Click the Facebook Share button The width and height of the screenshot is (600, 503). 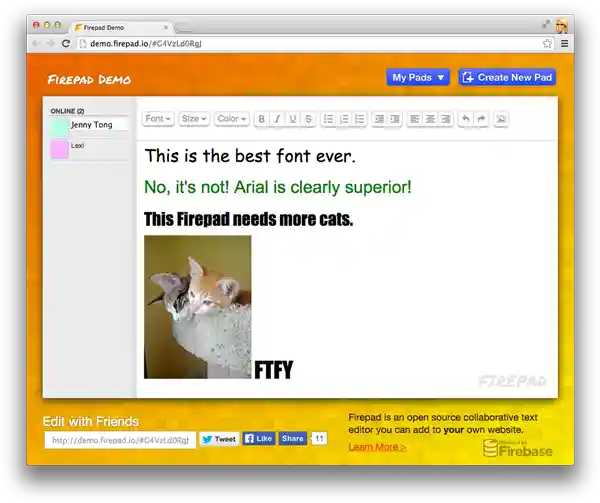pyautogui.click(x=293, y=438)
